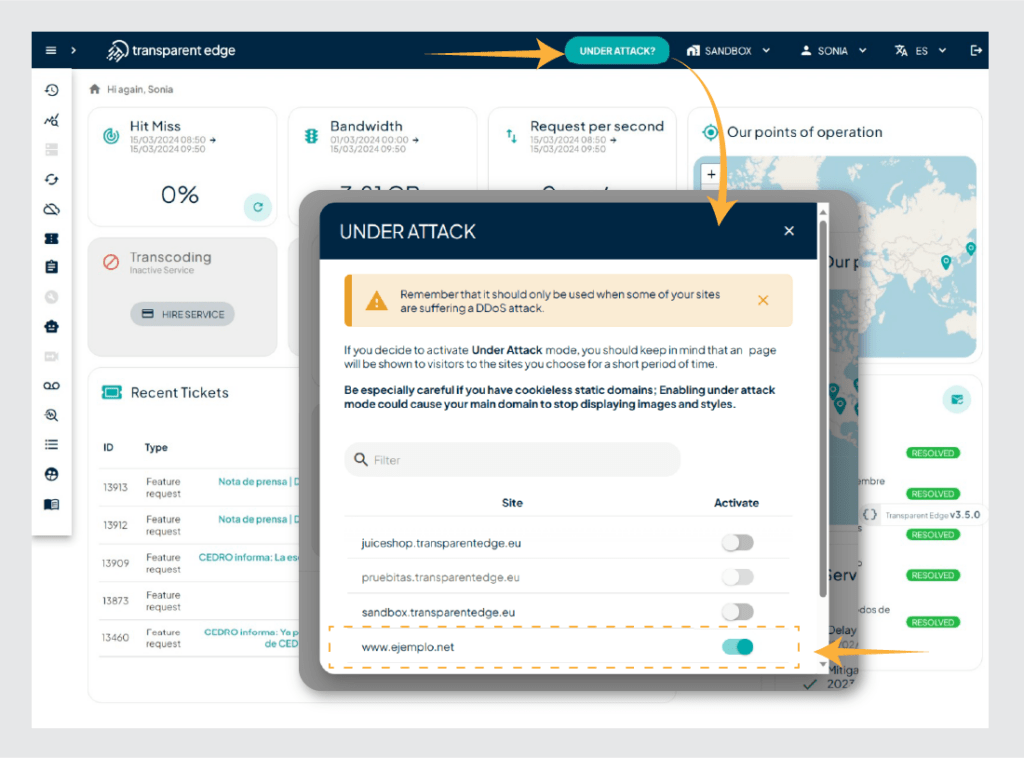
Task: Zoom in on the operations map
Action: point(711,174)
